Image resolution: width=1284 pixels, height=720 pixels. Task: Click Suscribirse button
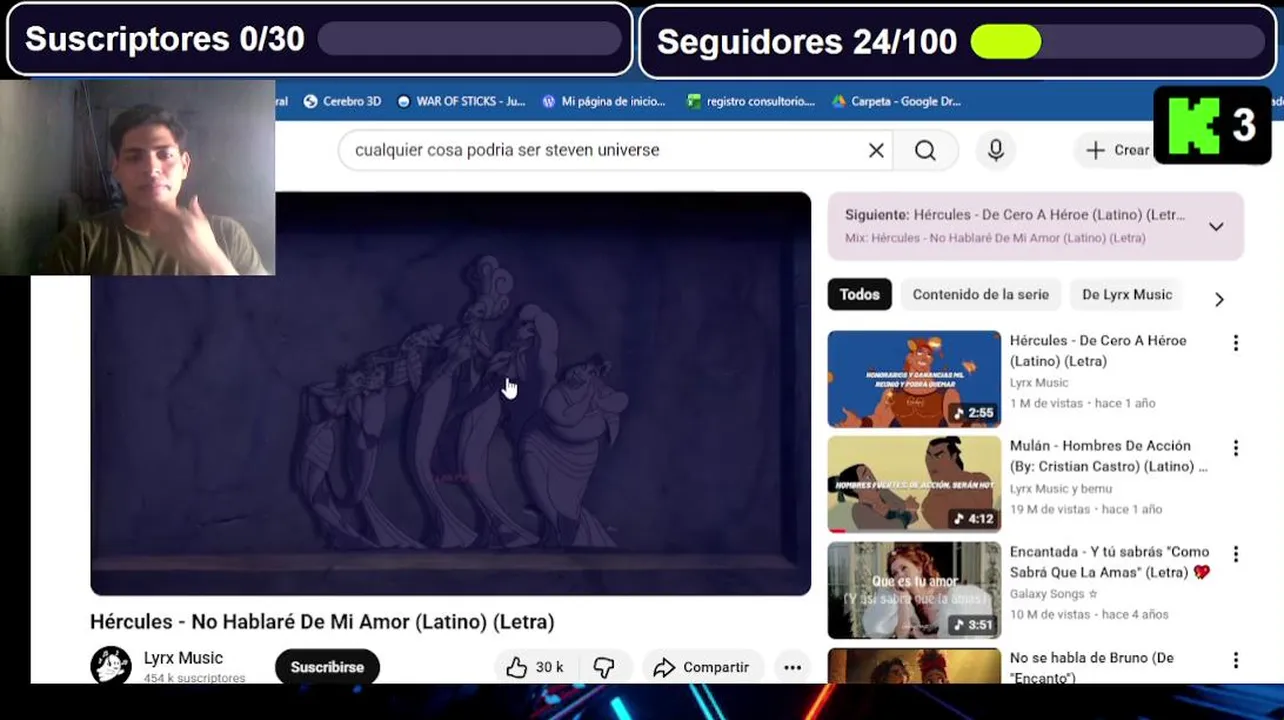(327, 667)
